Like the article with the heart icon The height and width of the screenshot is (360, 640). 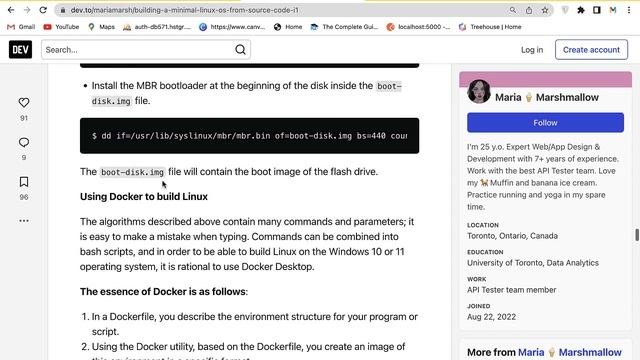coord(24,102)
